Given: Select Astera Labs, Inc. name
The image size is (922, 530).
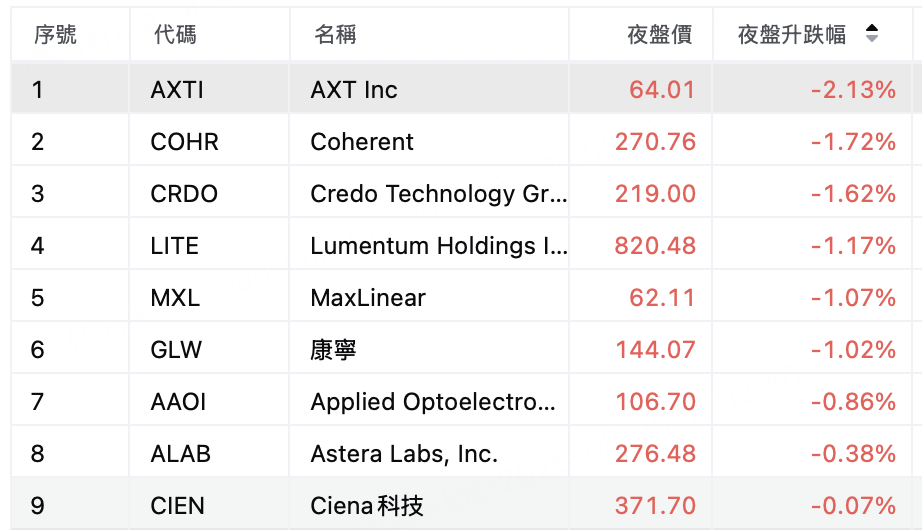Looking at the screenshot, I should coord(404,454).
